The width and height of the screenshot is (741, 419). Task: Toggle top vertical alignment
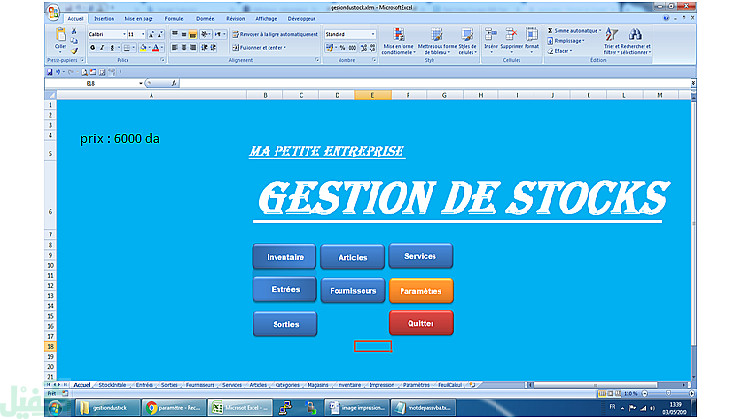click(175, 34)
